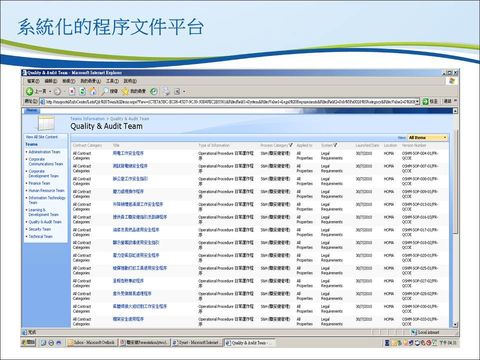Click the Local intranet zone in status bar
Screen dimensions: 480x360
(425, 332)
